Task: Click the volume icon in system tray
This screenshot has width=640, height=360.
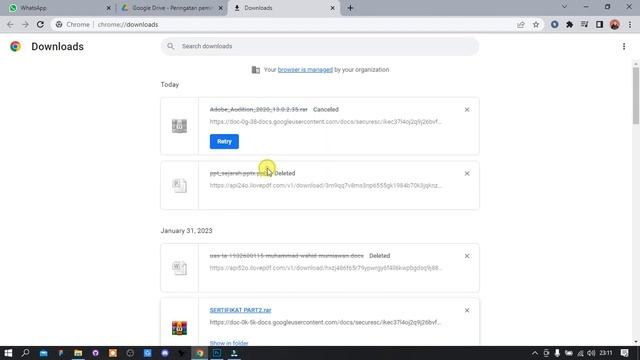Action: [591, 353]
